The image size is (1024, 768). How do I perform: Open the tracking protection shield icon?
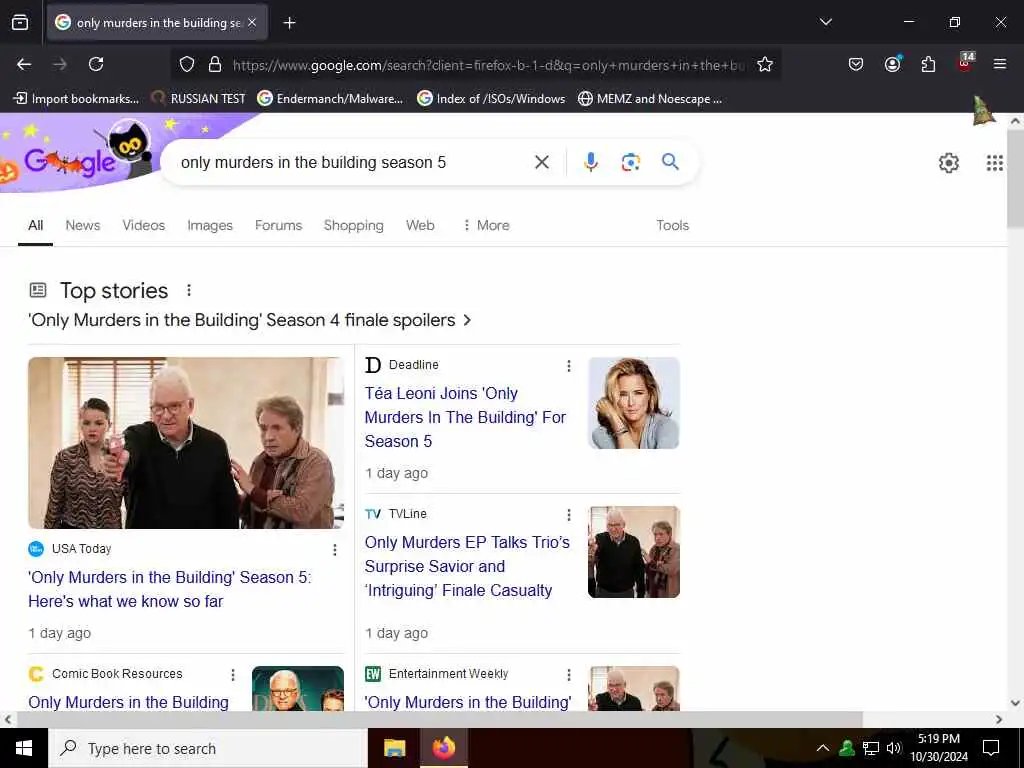click(x=187, y=65)
